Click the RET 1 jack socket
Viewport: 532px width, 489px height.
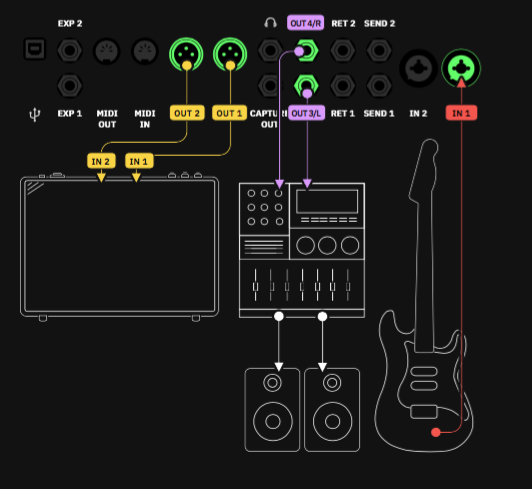tap(343, 86)
